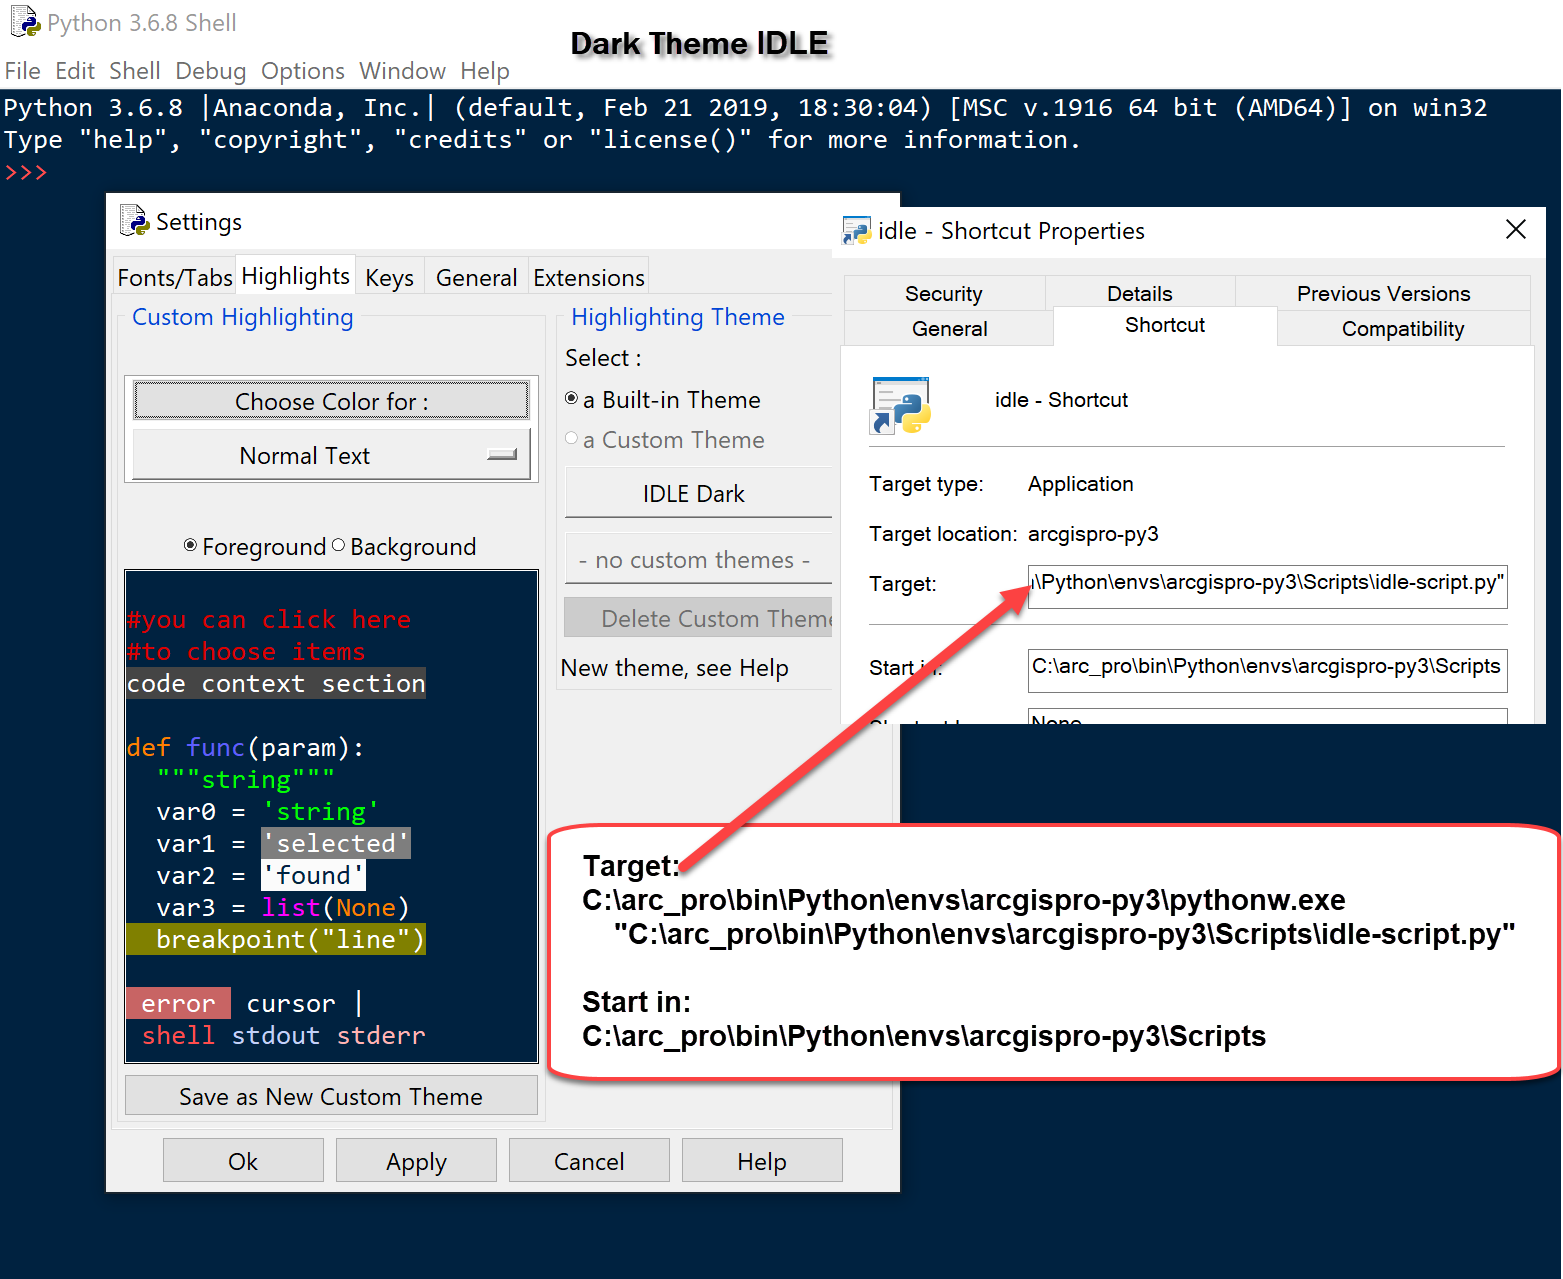This screenshot has width=1563, height=1279.
Task: Click the idle Shortcut Properties title icon
Action: 857,231
